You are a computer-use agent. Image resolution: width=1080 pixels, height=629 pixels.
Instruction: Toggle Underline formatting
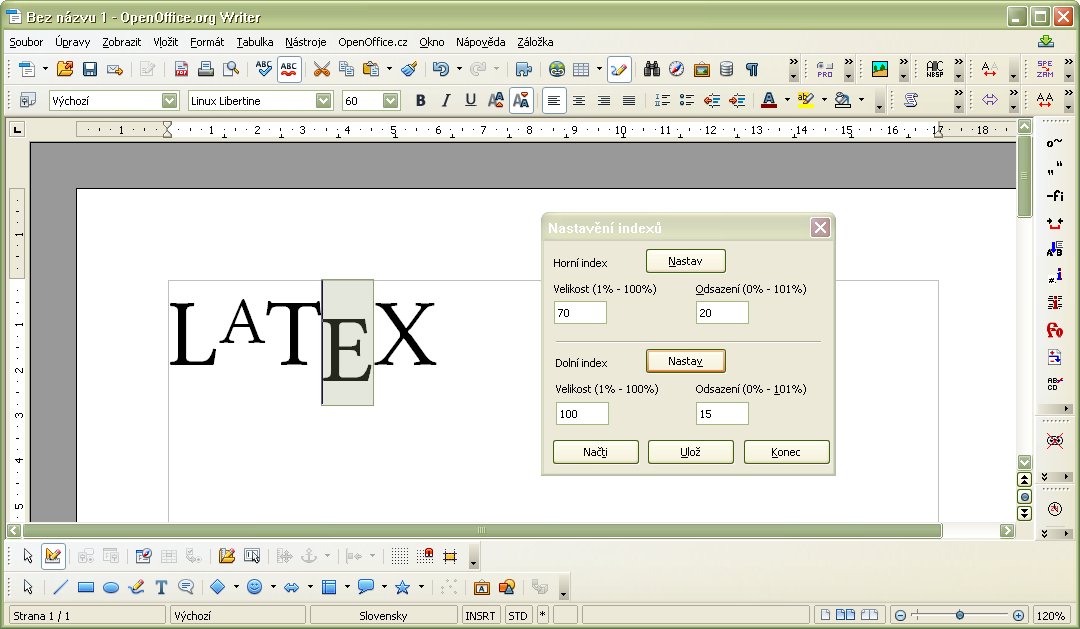point(470,101)
